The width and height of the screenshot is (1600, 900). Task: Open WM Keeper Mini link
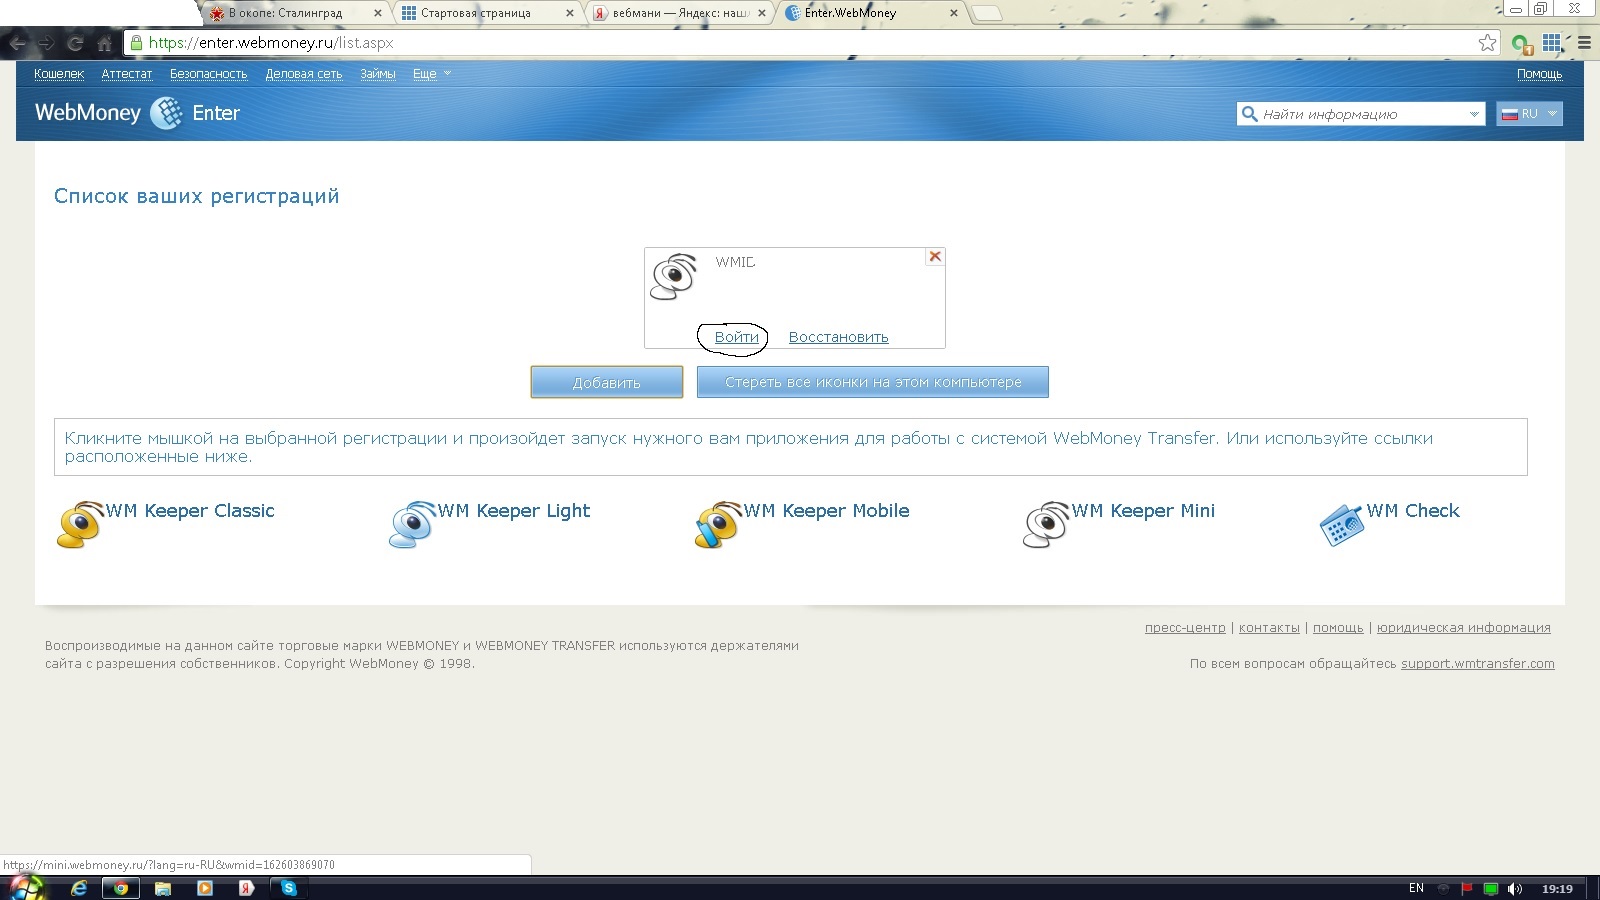coord(1144,511)
